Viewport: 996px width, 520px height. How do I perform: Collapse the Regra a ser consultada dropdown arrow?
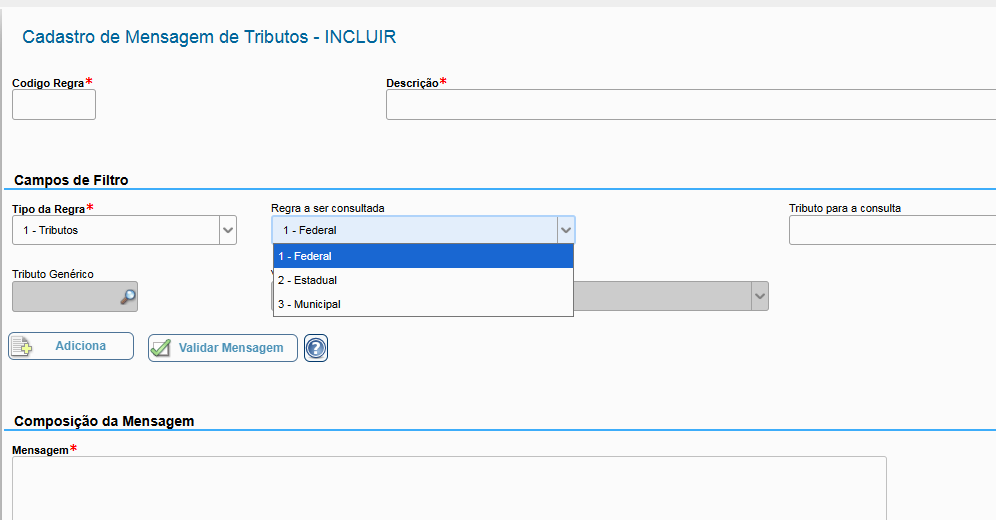(566, 230)
